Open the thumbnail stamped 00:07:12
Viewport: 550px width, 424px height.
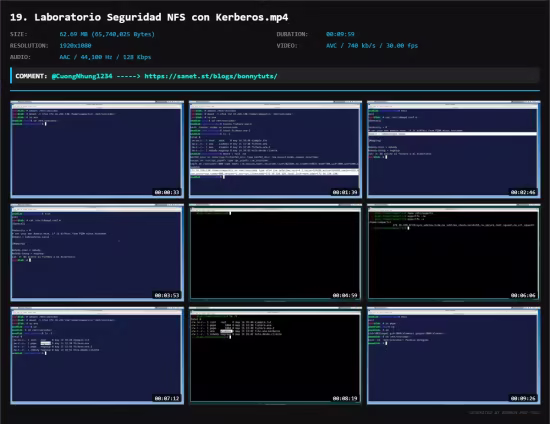coord(97,356)
